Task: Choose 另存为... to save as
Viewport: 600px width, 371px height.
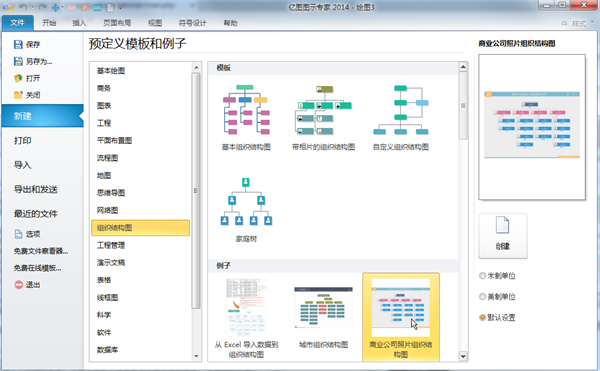Action: pyautogui.click(x=33, y=61)
